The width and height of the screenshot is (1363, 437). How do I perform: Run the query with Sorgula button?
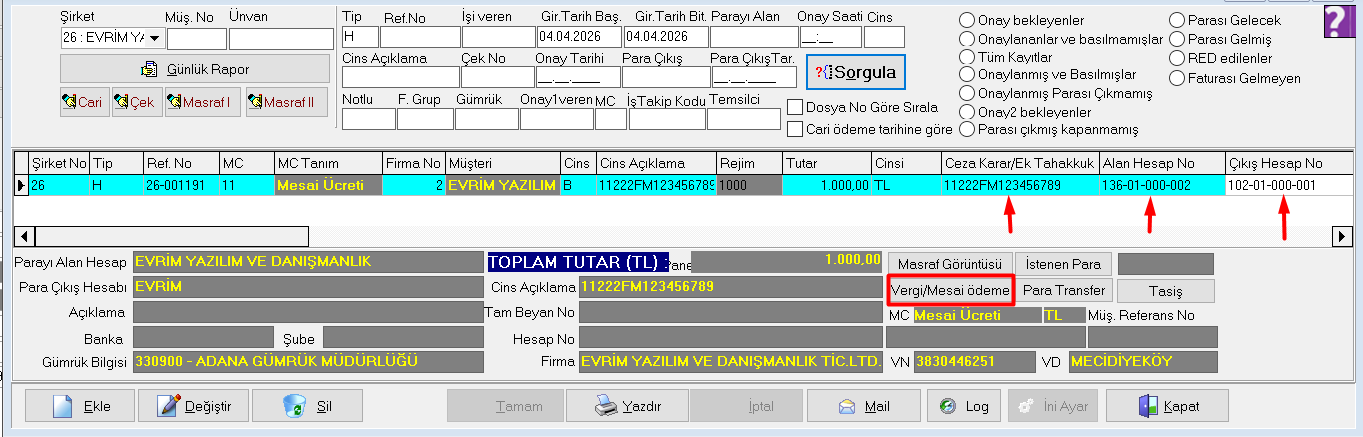tap(855, 73)
